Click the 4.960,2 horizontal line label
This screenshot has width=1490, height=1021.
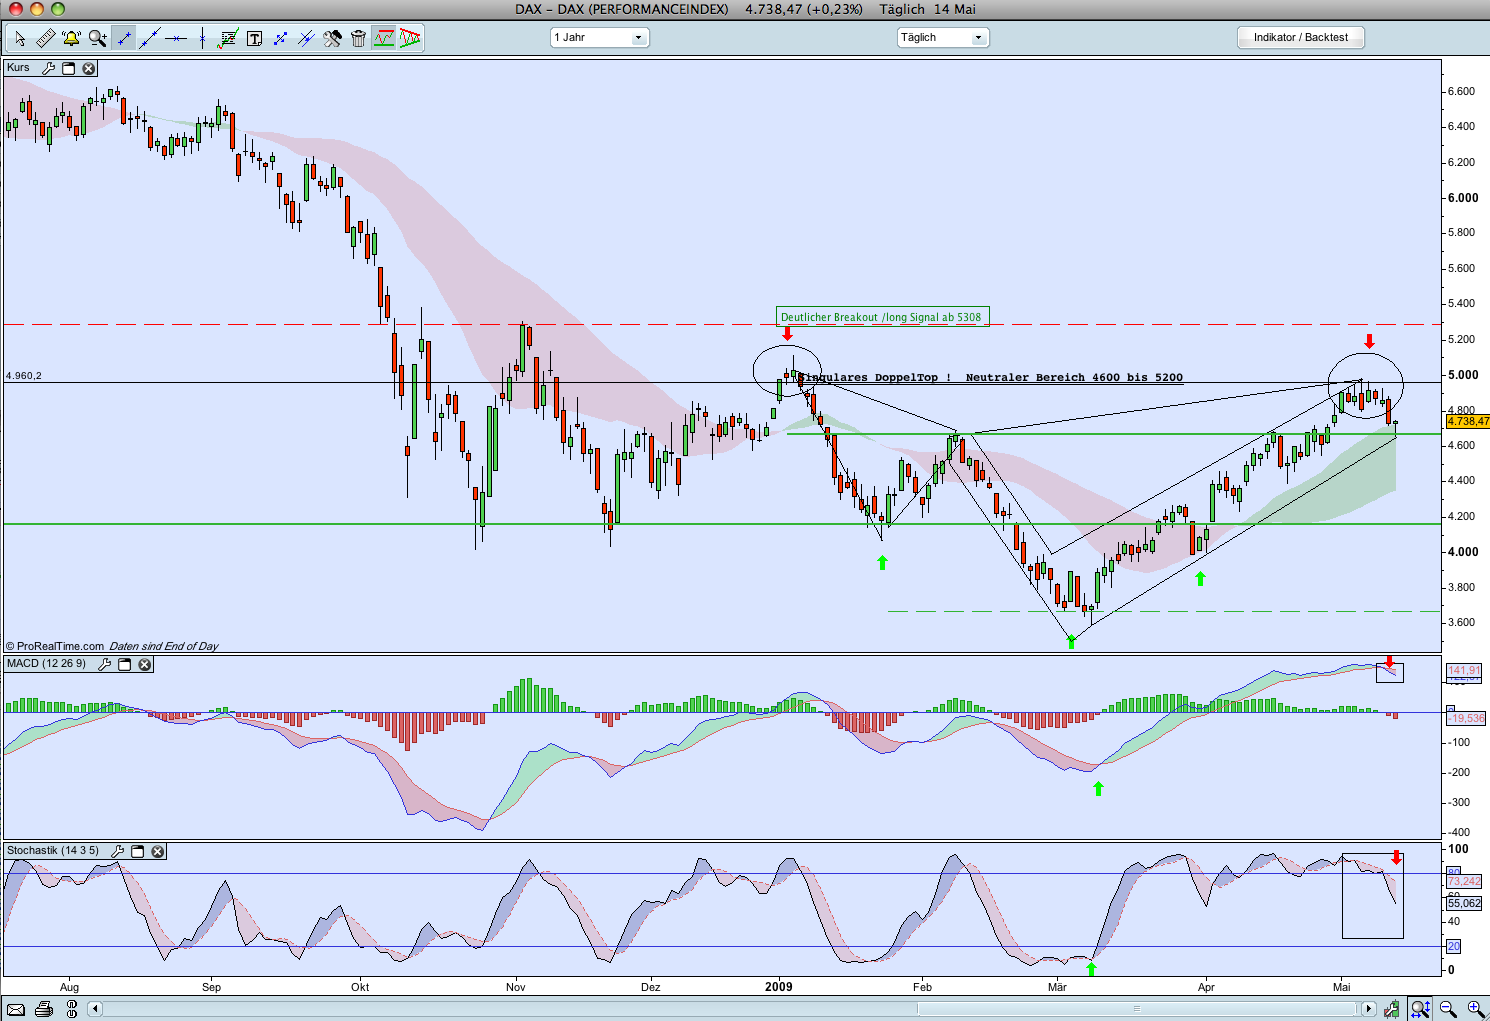tap(24, 376)
